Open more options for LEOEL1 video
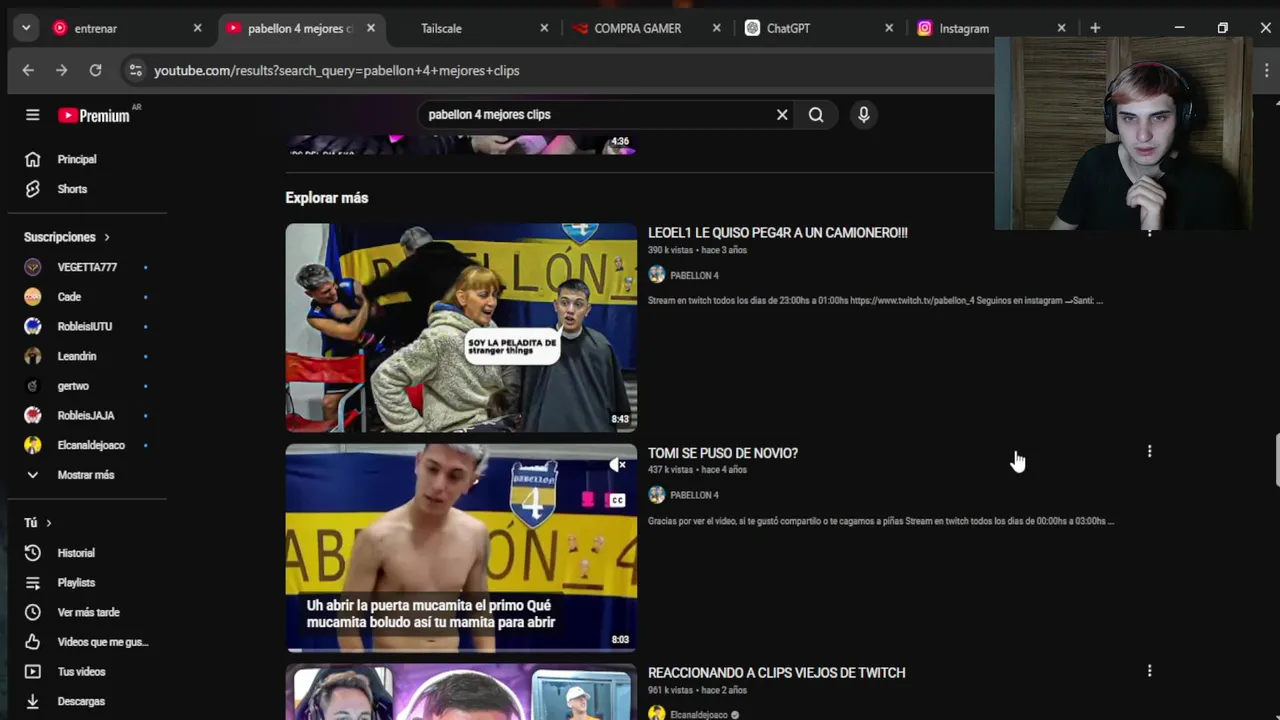The image size is (1280, 720). [1149, 232]
